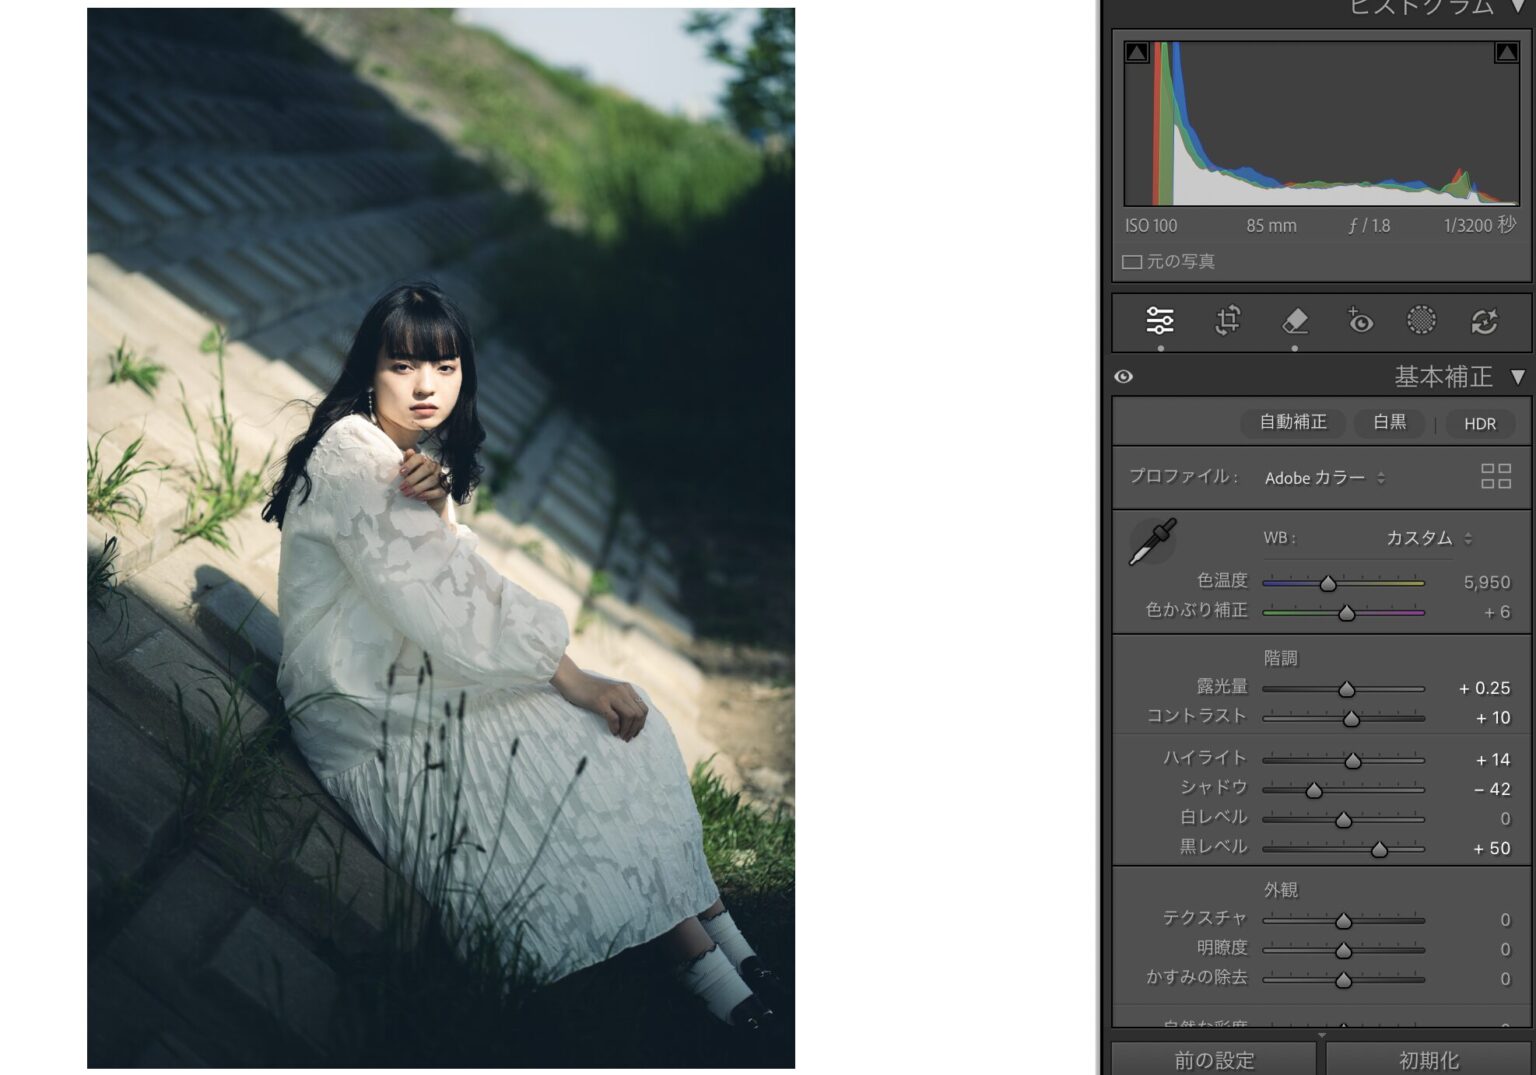This screenshot has width=1536, height=1075.
Task: Open the profile browser grid icon
Action: 1495,476
